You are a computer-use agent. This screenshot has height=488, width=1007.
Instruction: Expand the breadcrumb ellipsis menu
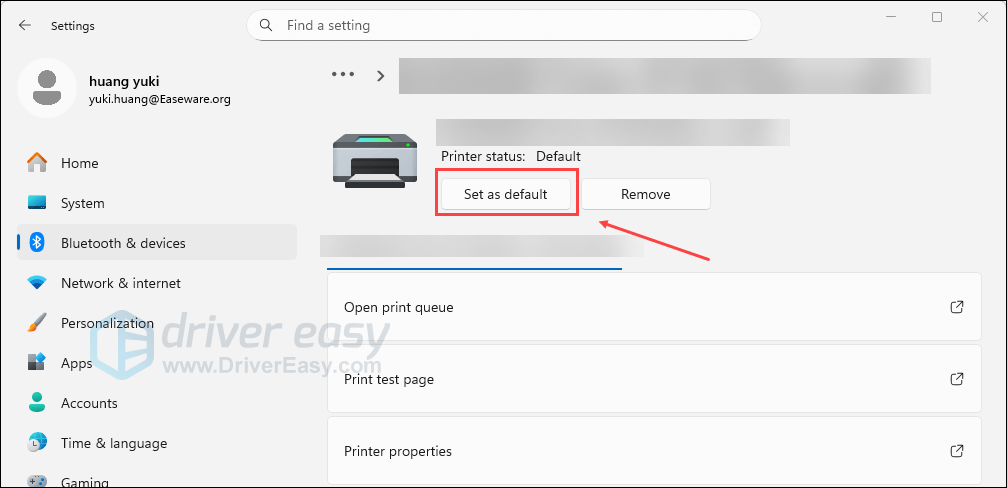(343, 75)
